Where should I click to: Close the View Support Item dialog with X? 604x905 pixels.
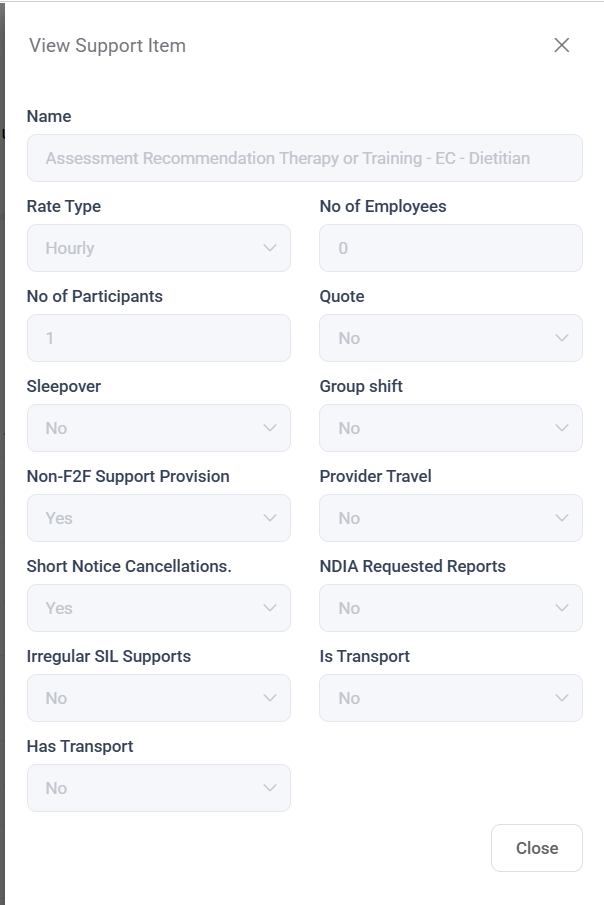(x=561, y=45)
